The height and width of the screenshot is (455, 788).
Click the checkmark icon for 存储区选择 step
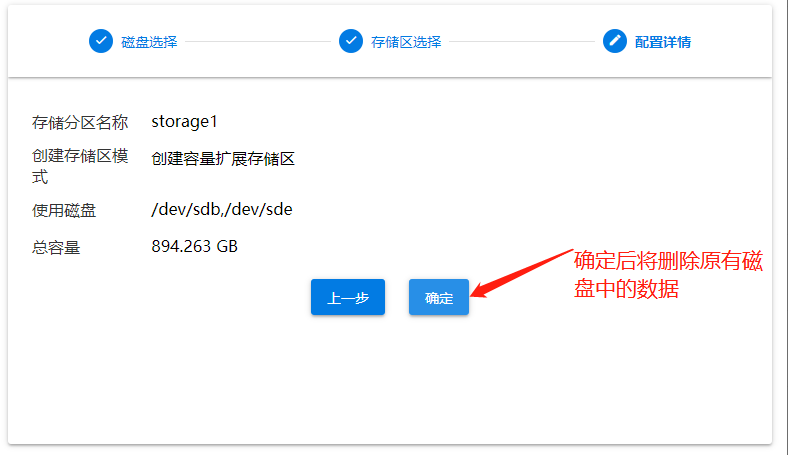coord(350,42)
